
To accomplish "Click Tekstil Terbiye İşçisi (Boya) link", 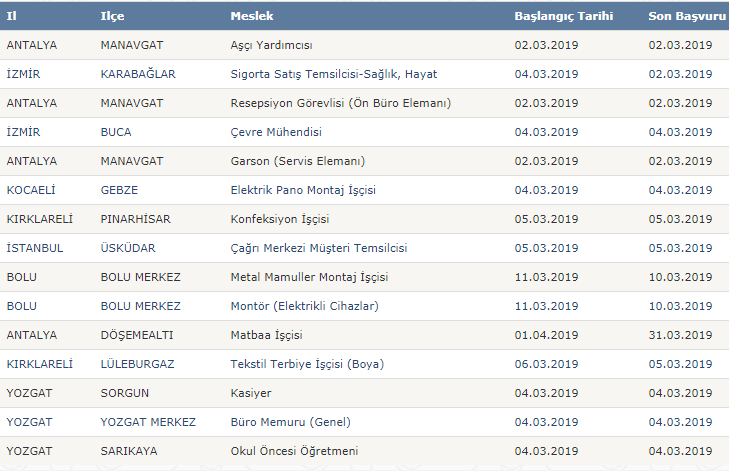I will tap(307, 364).
